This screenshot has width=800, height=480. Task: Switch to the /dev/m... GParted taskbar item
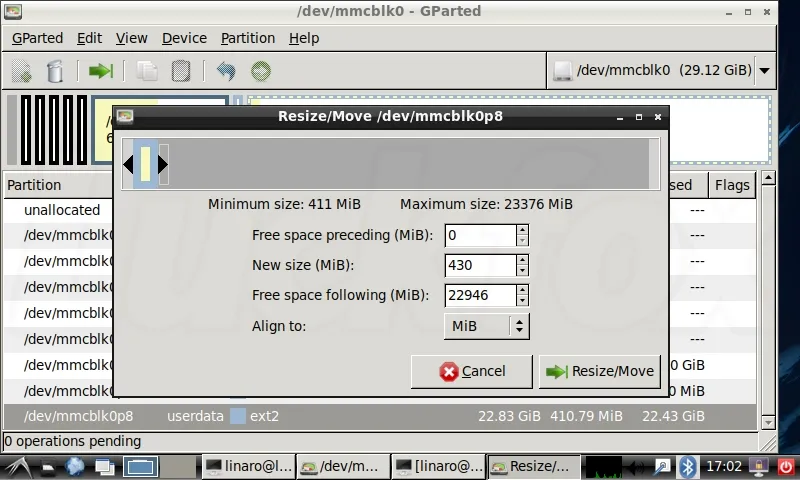[x=342, y=466]
